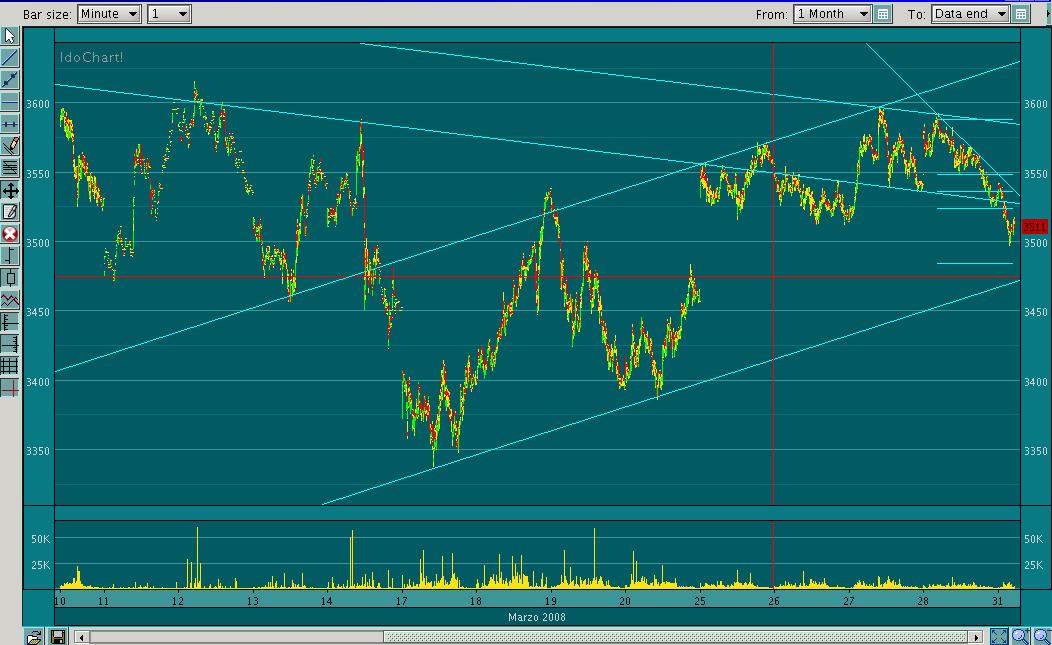Click the zoom out magnifier icon

coord(1042,636)
